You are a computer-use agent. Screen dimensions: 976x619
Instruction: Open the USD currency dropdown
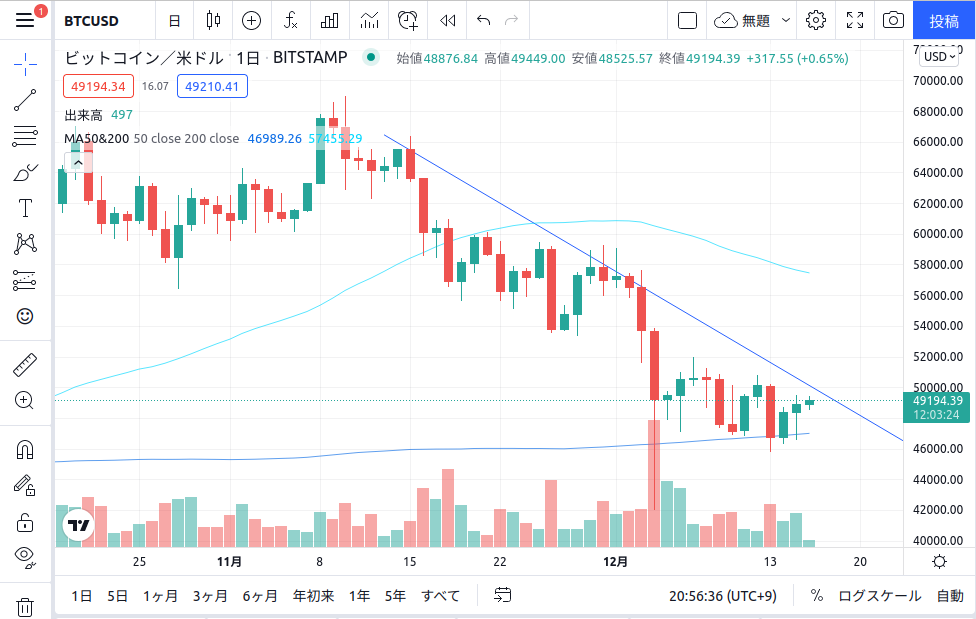[938, 57]
